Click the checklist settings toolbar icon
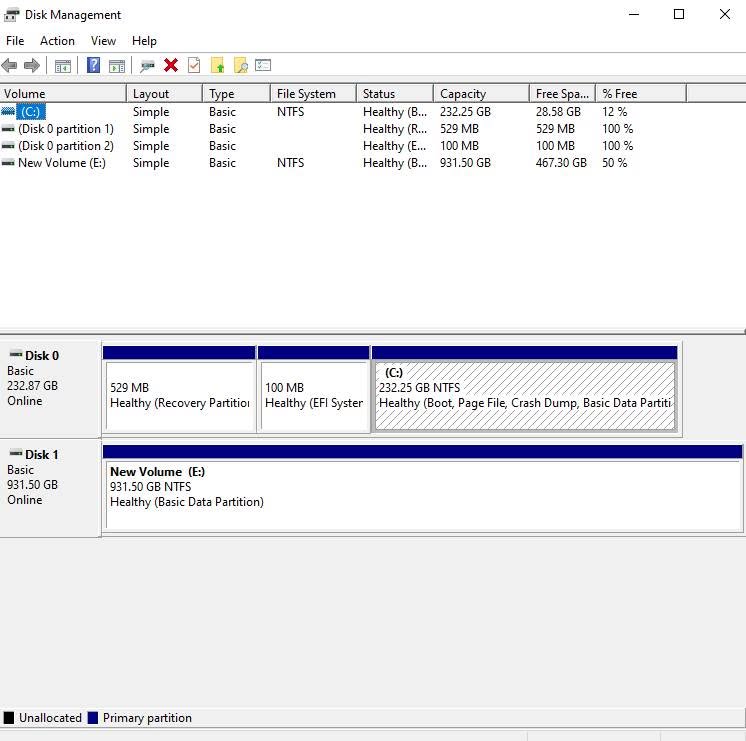 [263, 65]
